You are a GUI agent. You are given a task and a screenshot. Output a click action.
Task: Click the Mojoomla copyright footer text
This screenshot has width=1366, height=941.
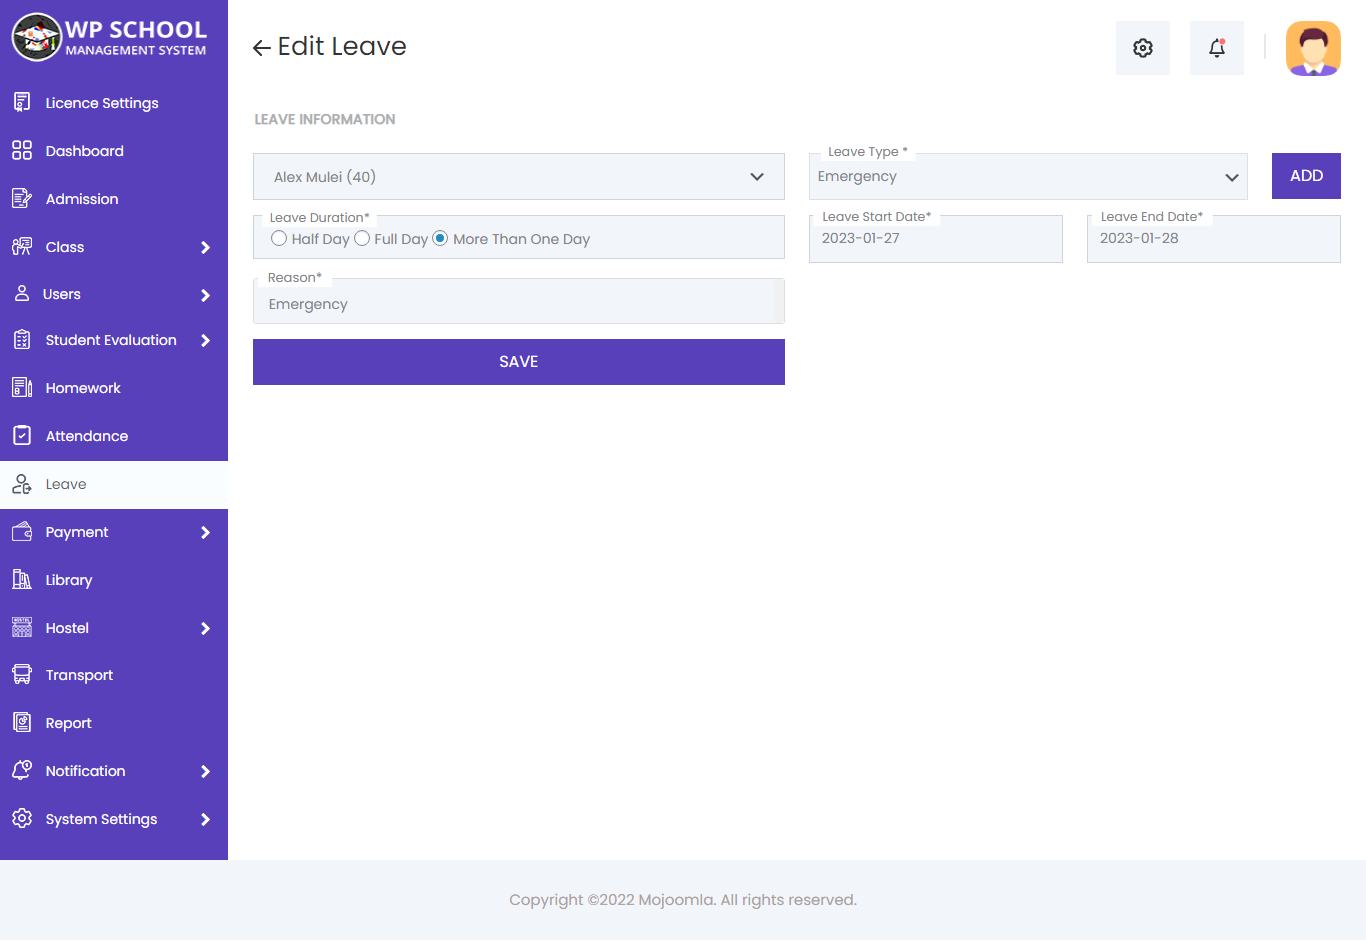tap(683, 900)
